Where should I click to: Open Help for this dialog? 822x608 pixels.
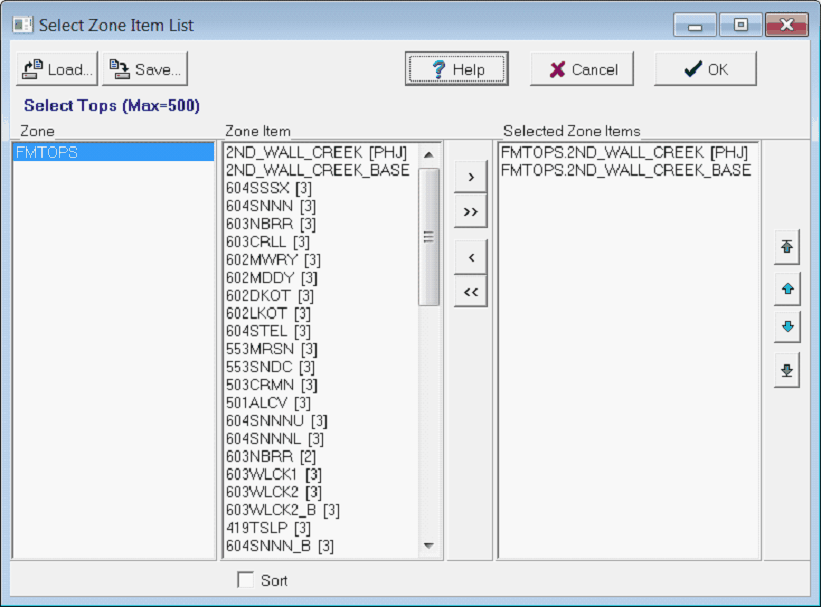tap(457, 69)
